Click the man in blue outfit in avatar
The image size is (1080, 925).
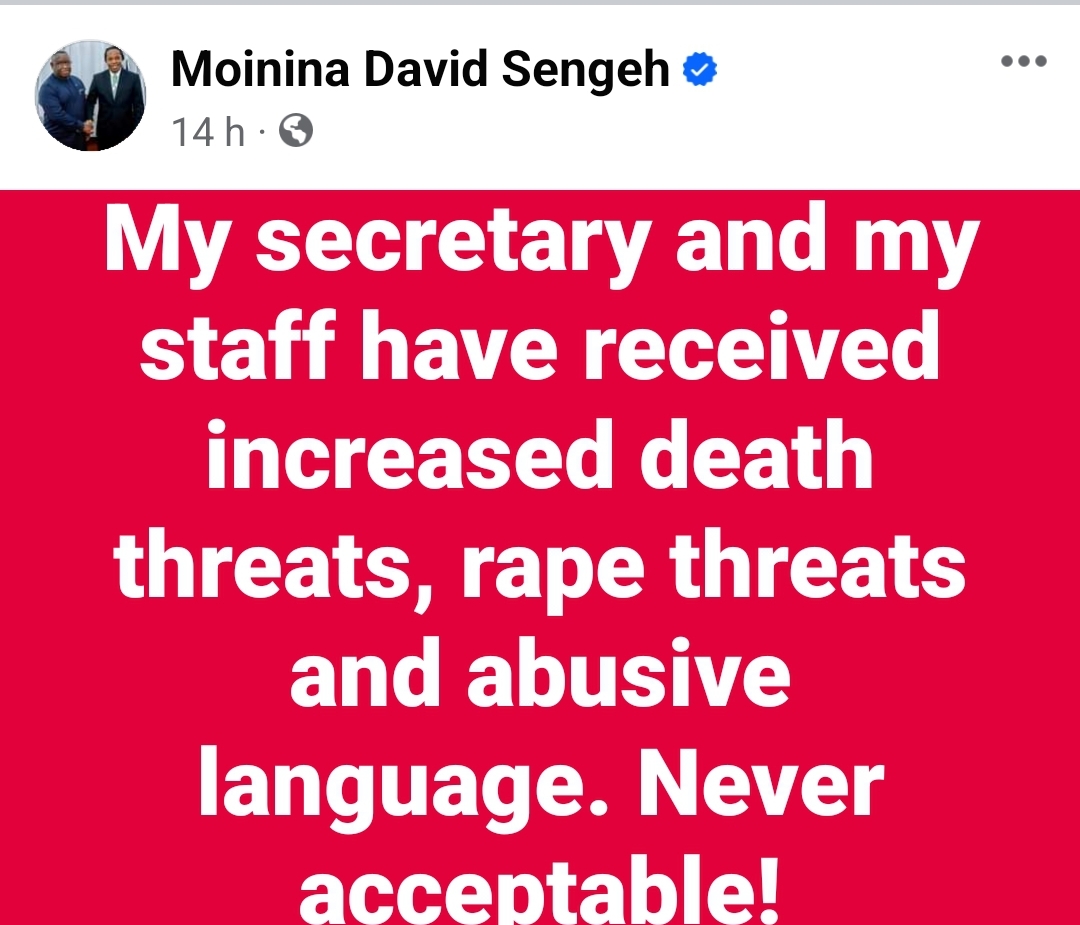pos(64,103)
